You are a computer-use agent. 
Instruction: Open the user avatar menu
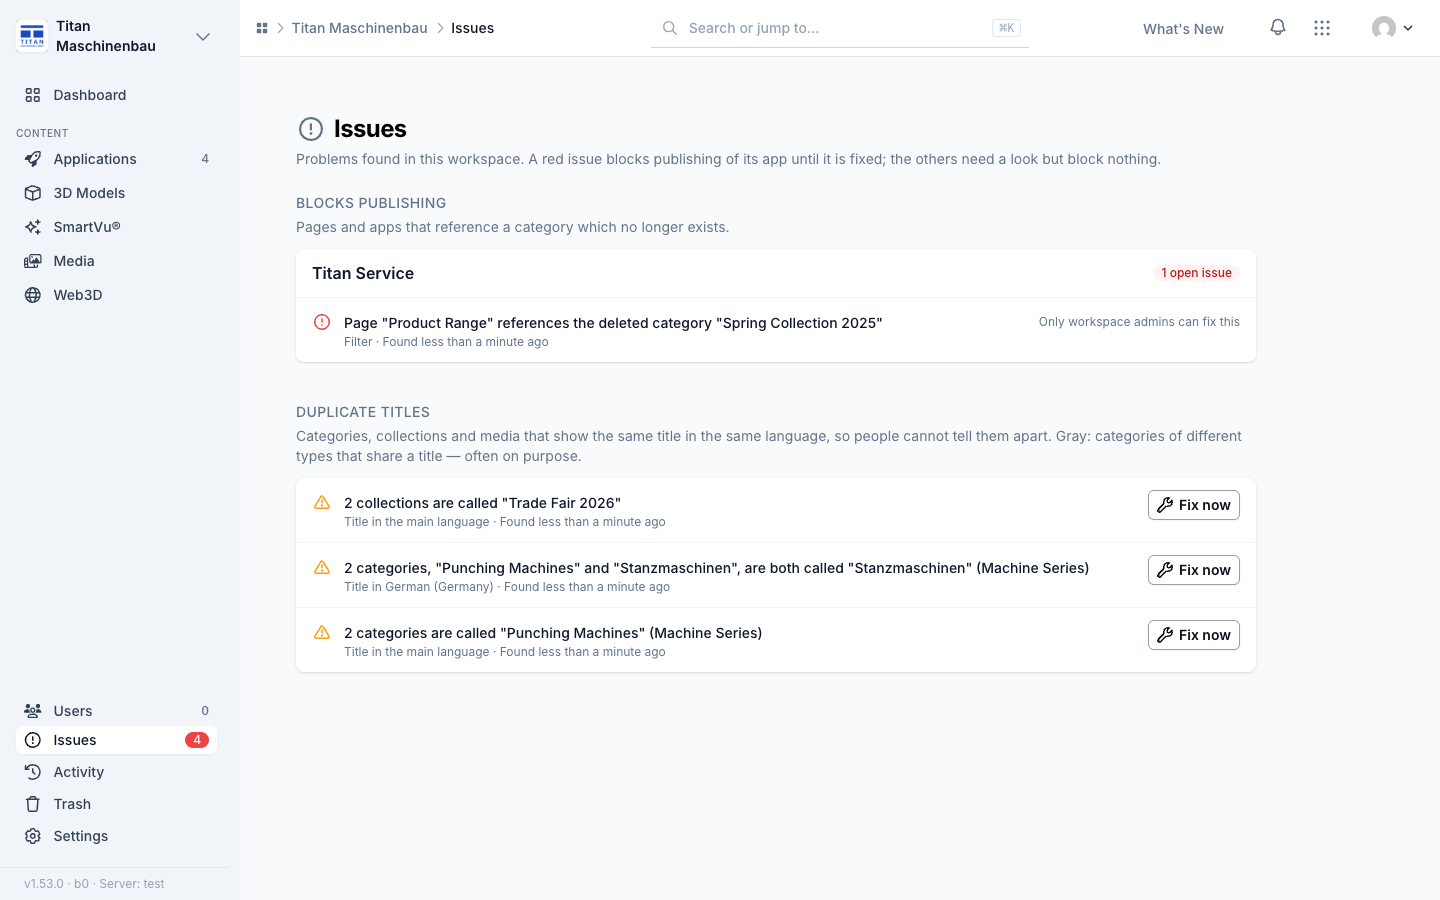tap(1392, 28)
